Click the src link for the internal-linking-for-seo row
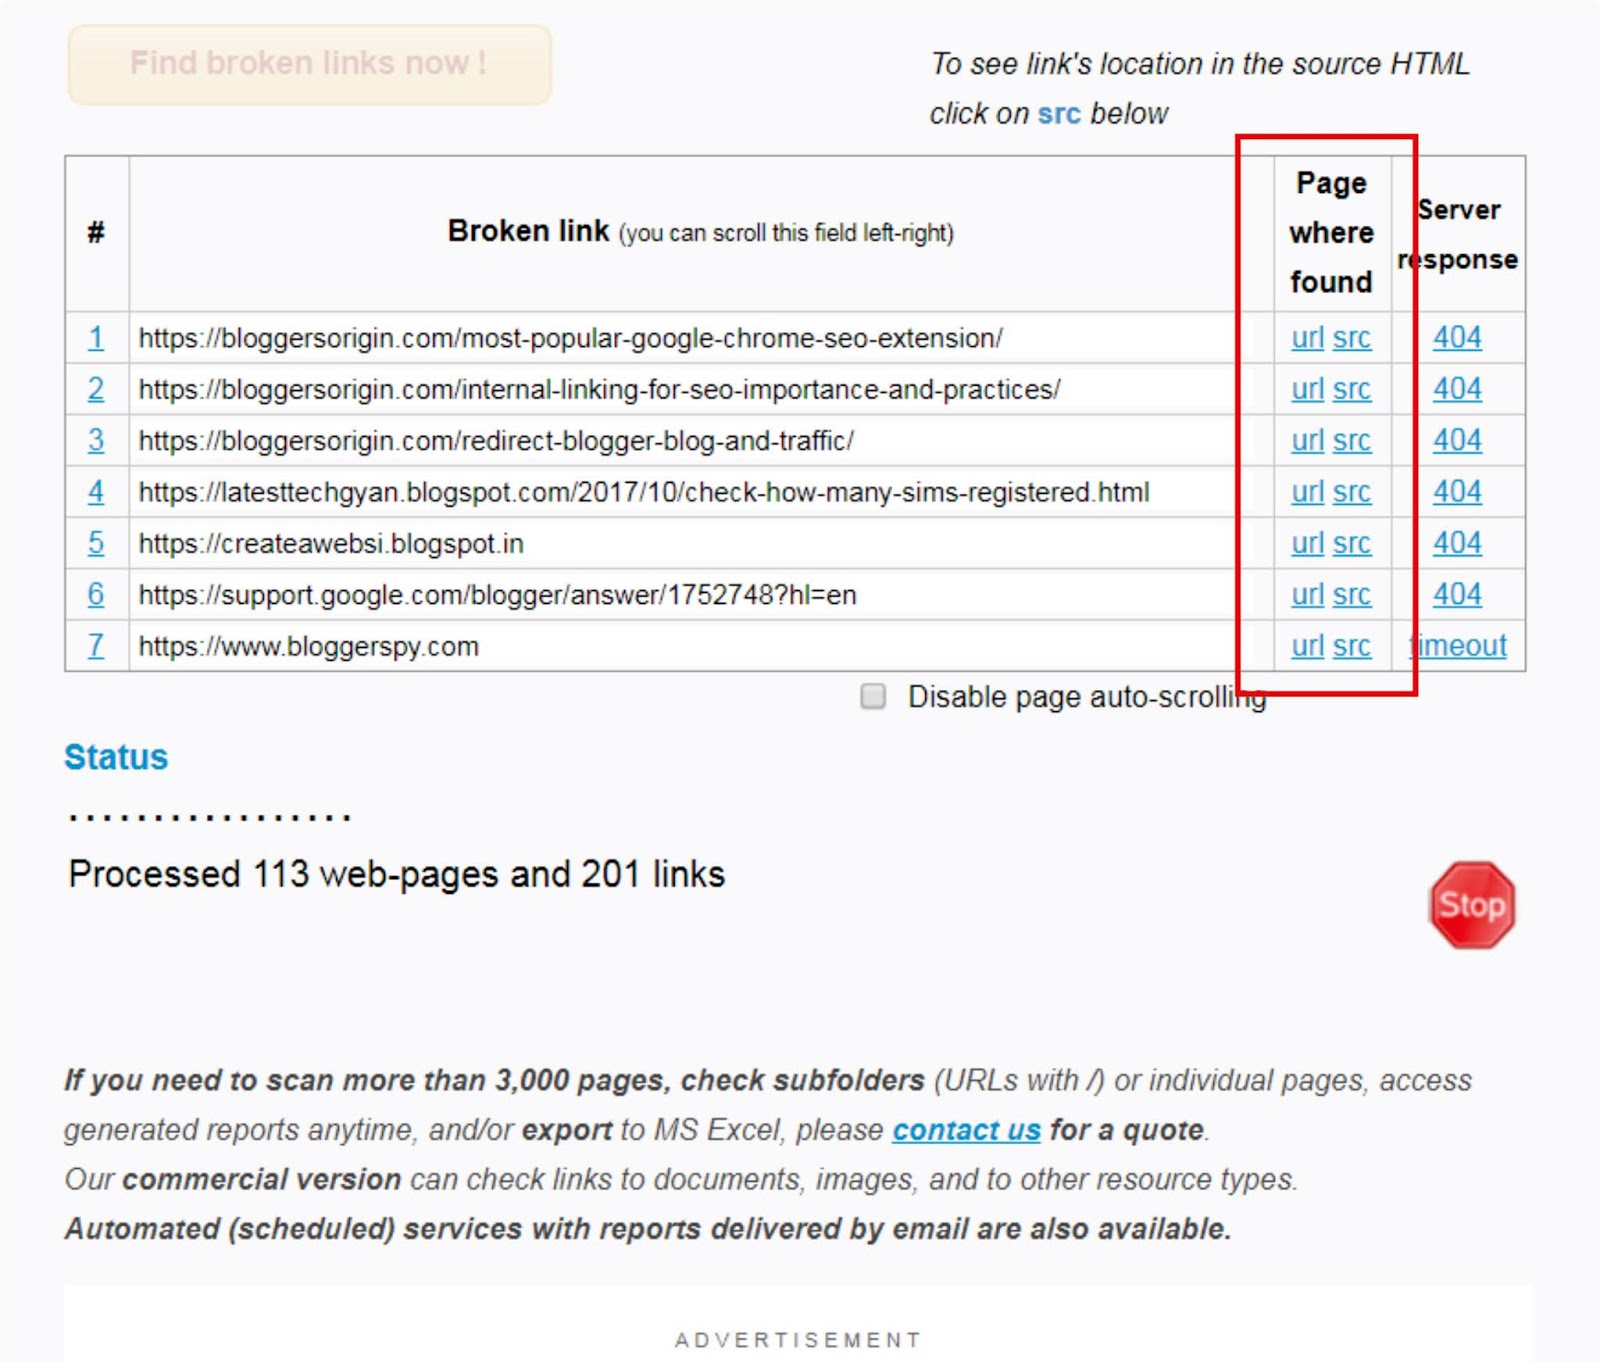The width and height of the screenshot is (1600, 1362). [x=1351, y=390]
